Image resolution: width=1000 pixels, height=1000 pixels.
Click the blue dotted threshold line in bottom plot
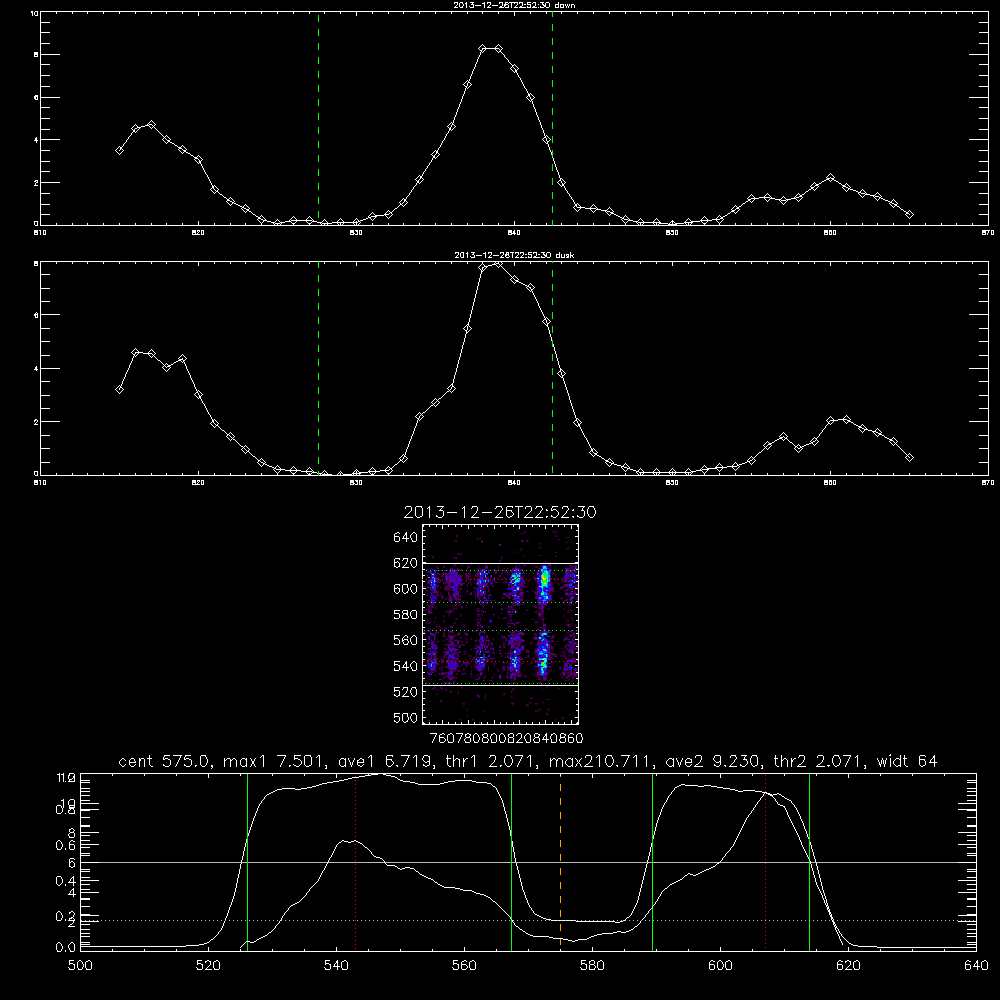tap(528, 920)
